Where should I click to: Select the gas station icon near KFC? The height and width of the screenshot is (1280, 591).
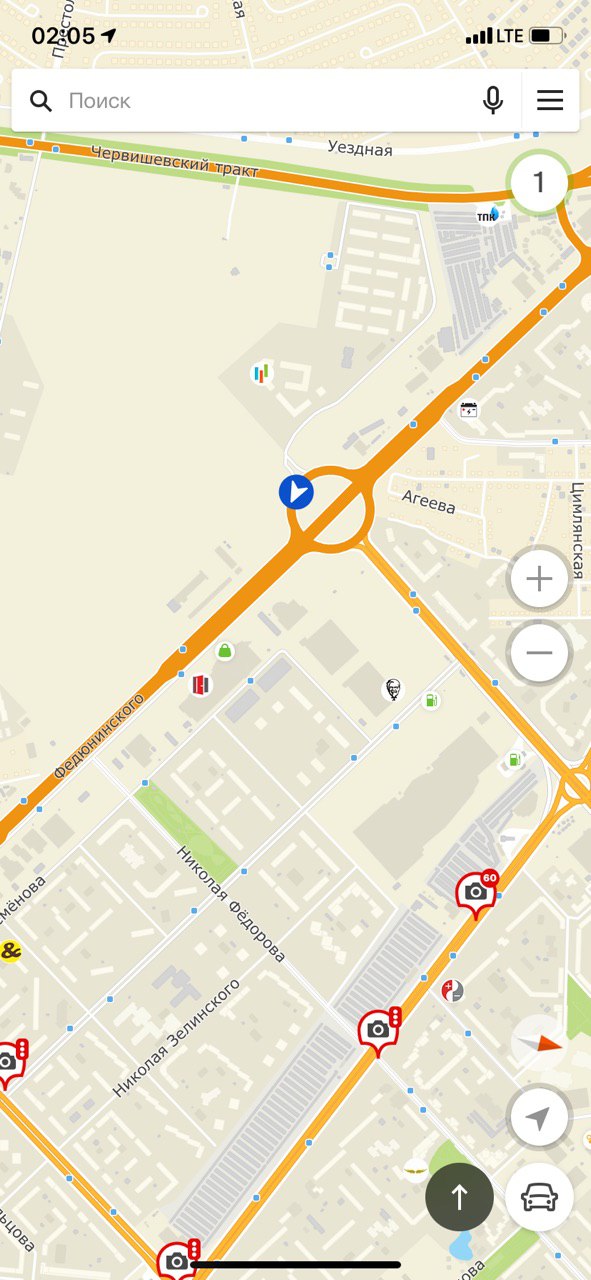click(x=431, y=701)
